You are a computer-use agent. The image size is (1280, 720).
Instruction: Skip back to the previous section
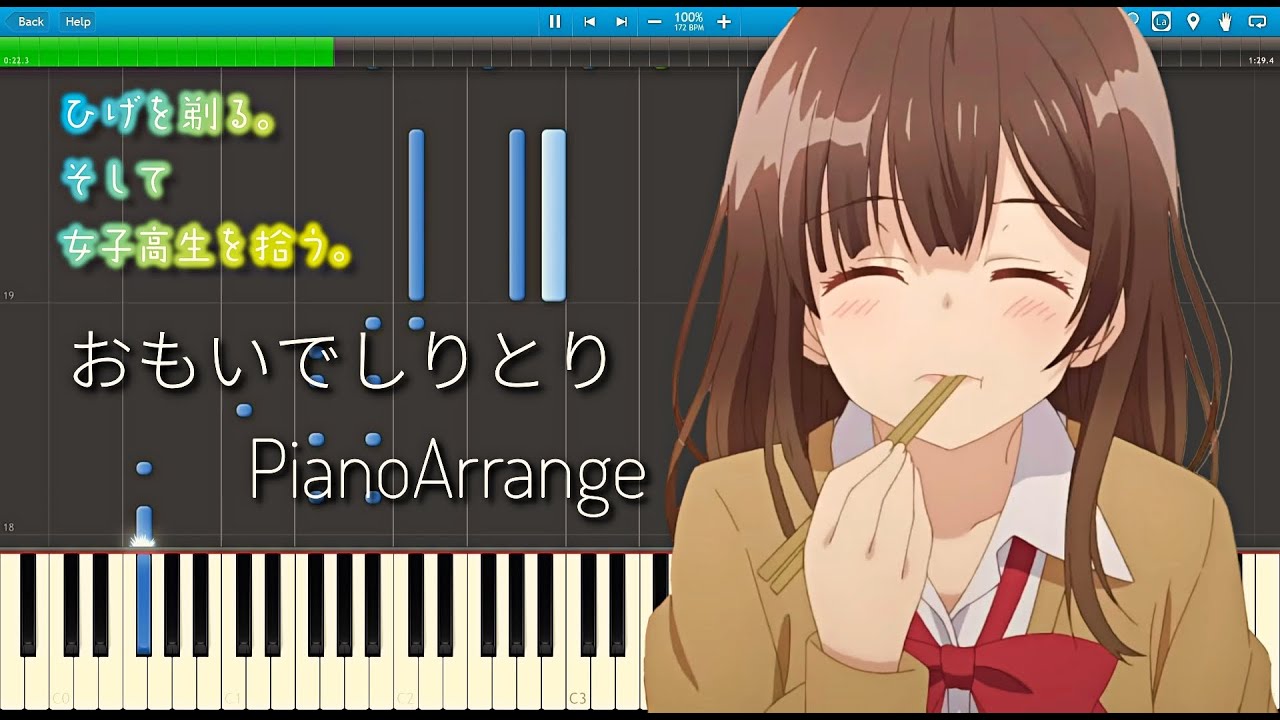coord(589,21)
